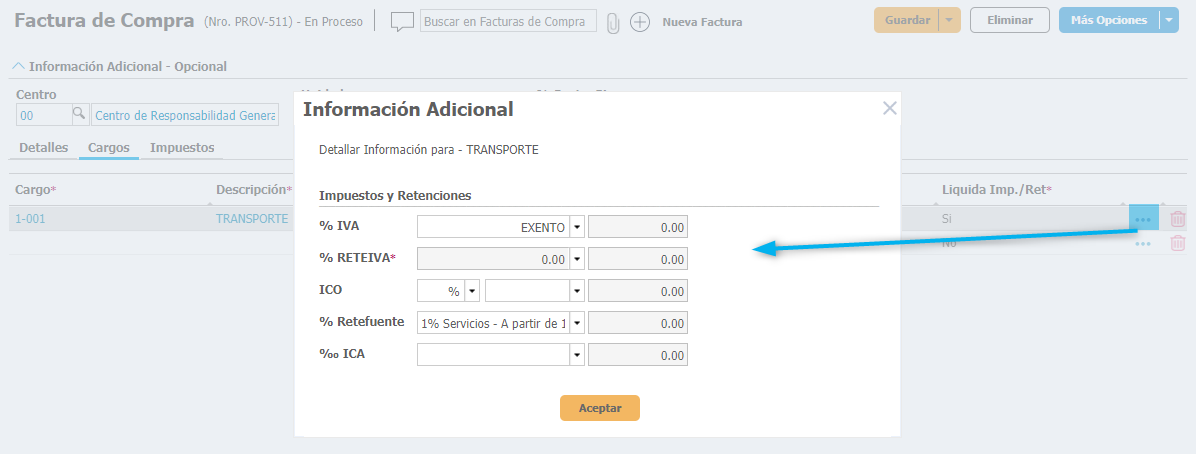The height and width of the screenshot is (454, 1196).
Task: Expand the Guardar button dropdown arrow
Action: coord(950,20)
